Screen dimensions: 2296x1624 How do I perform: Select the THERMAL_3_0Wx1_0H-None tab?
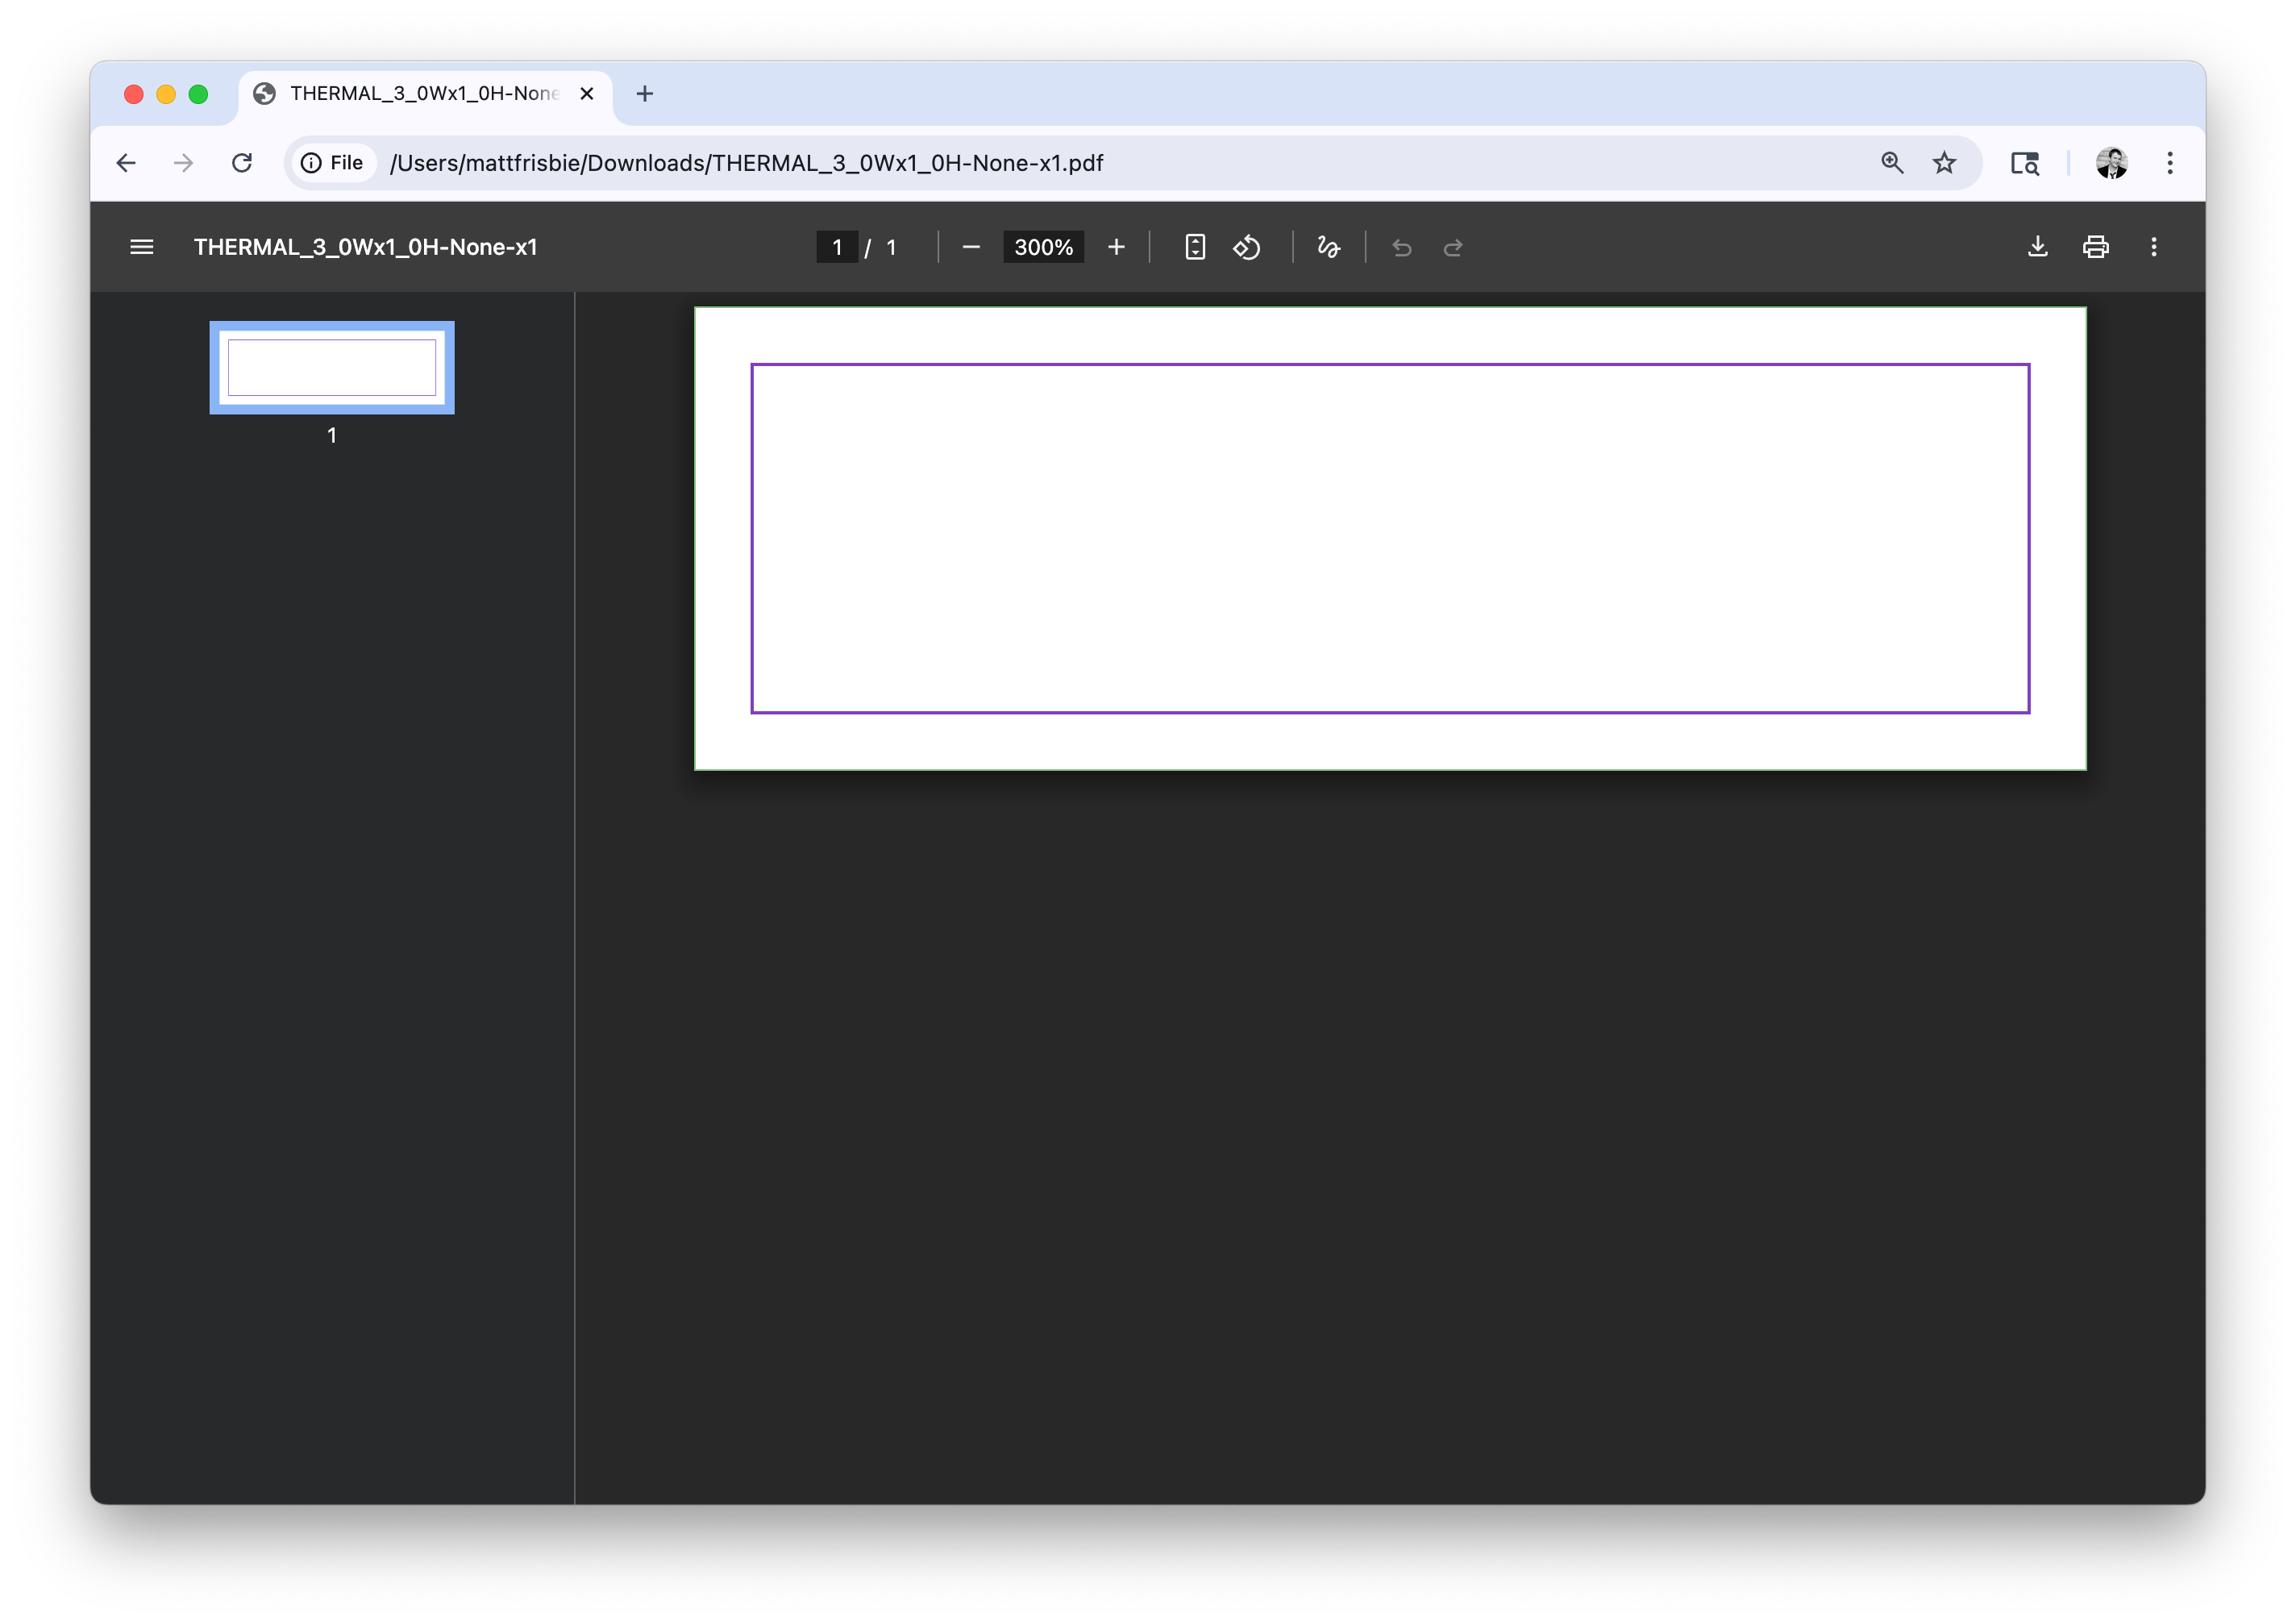(423, 94)
